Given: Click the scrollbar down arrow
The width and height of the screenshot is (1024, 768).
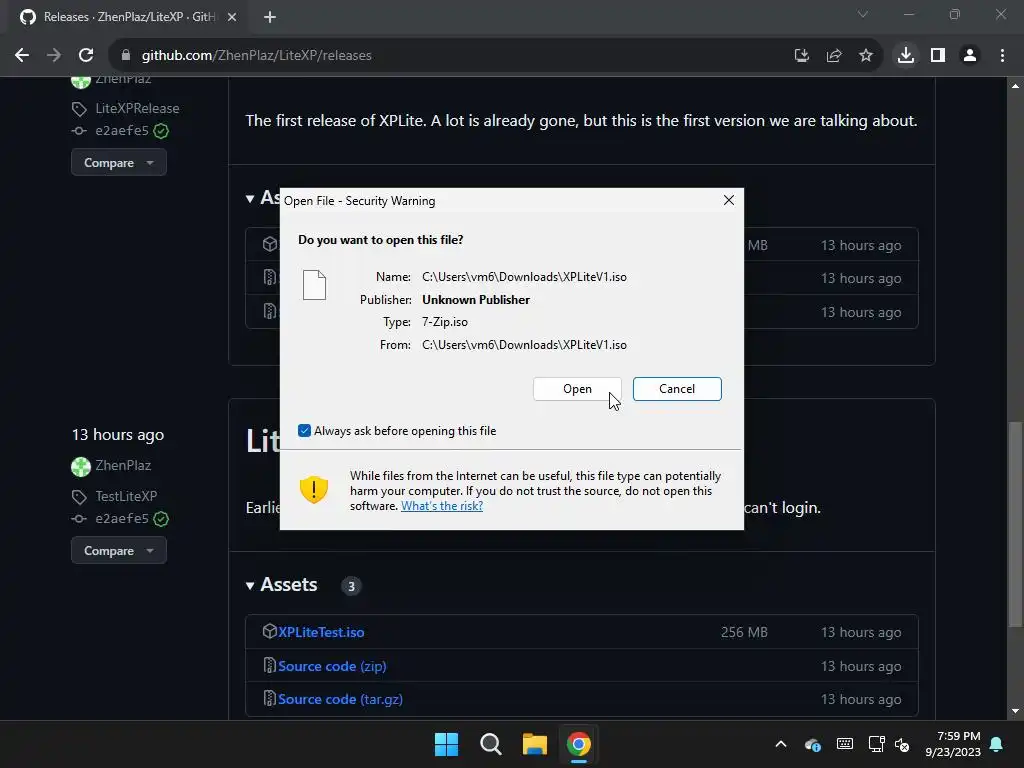Looking at the screenshot, I should tap(1015, 711).
